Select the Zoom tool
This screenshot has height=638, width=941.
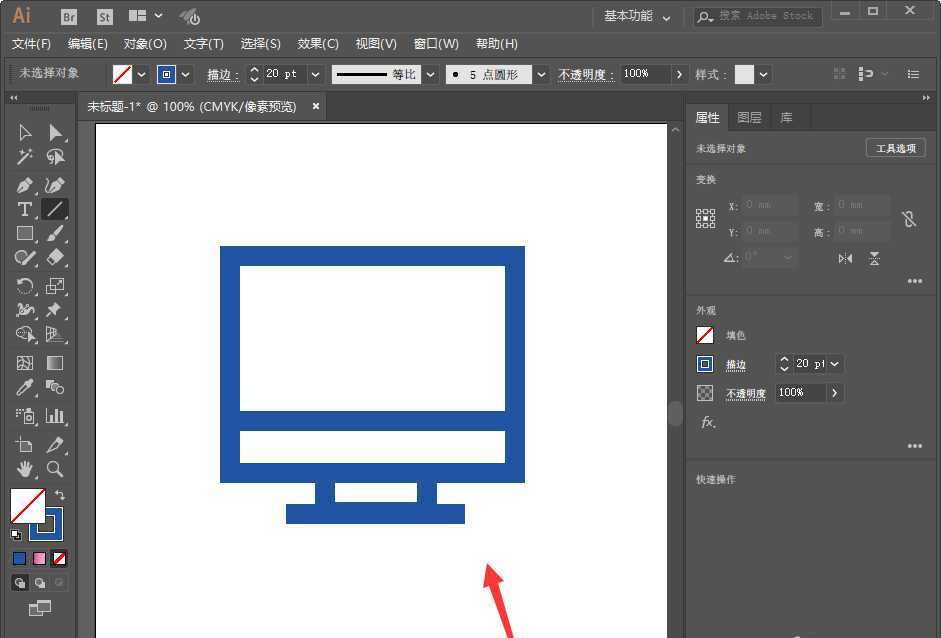55,469
